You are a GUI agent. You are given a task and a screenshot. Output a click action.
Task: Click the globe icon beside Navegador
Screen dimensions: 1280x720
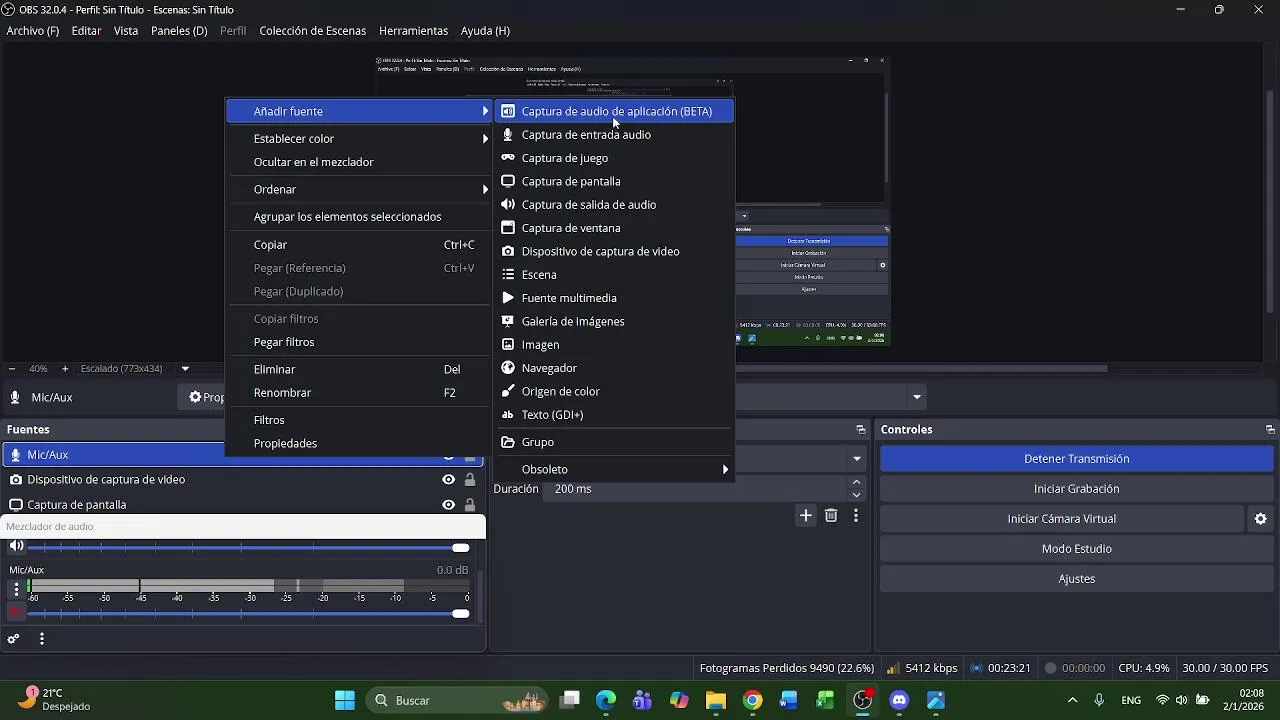click(x=508, y=368)
